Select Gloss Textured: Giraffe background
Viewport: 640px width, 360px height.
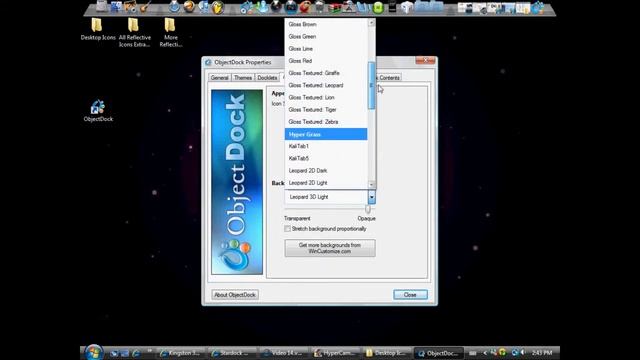pyautogui.click(x=326, y=73)
